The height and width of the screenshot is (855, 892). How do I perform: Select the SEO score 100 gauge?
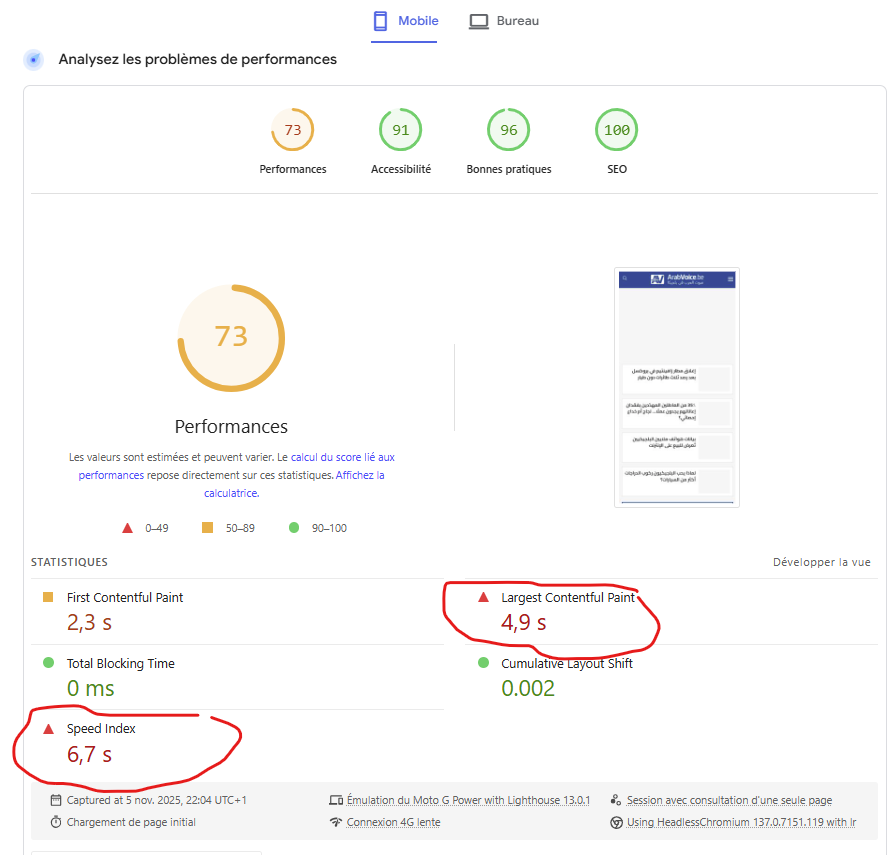tap(616, 130)
